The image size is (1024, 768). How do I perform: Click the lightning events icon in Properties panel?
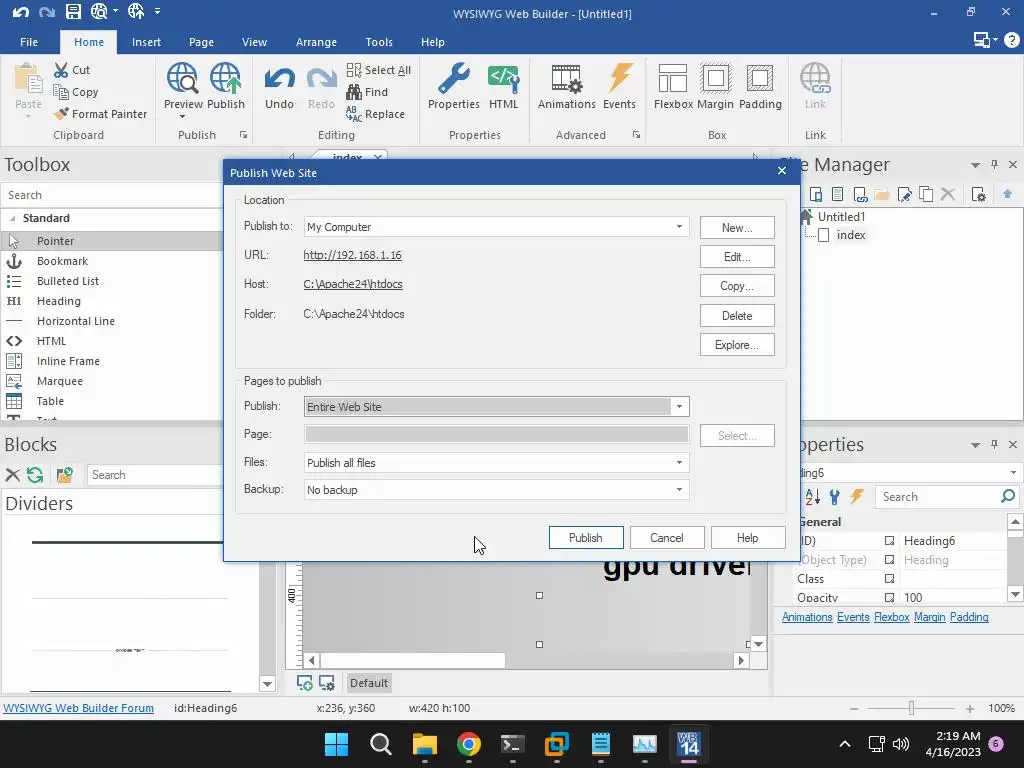(x=857, y=497)
